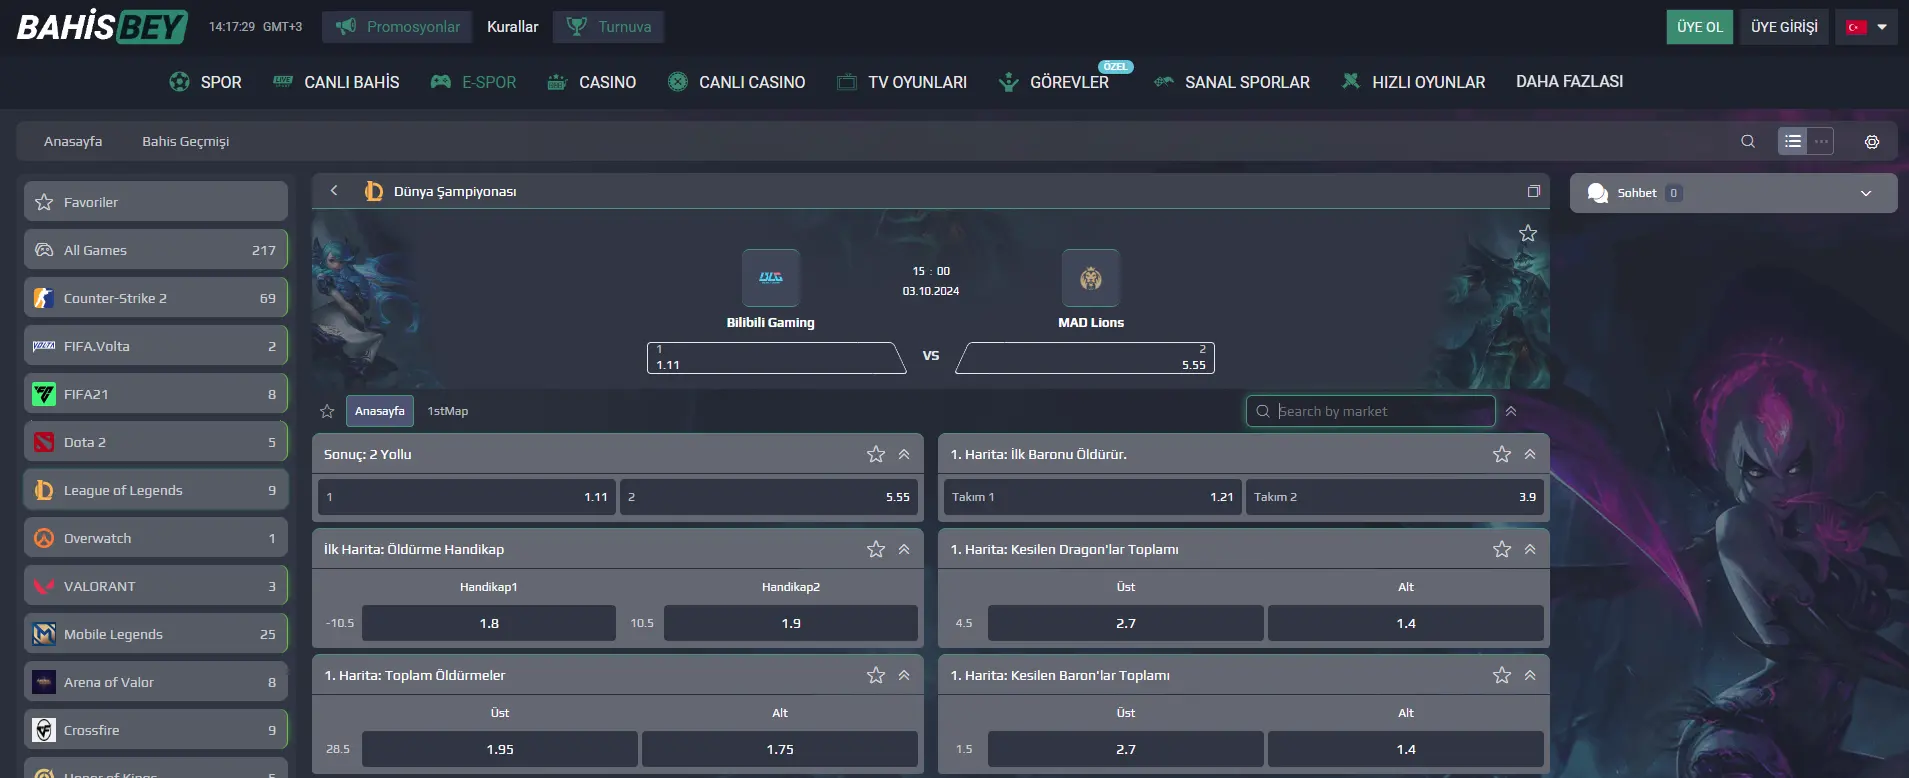Screen dimensions: 1909x778
Task: Open the Bahis Geçmişi tab
Action: 185,141
